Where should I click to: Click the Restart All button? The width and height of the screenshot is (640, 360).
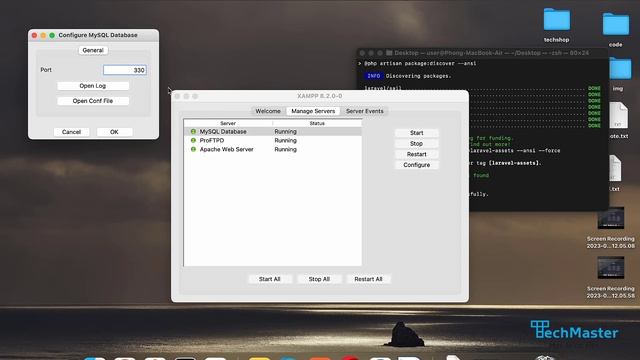tap(368, 279)
